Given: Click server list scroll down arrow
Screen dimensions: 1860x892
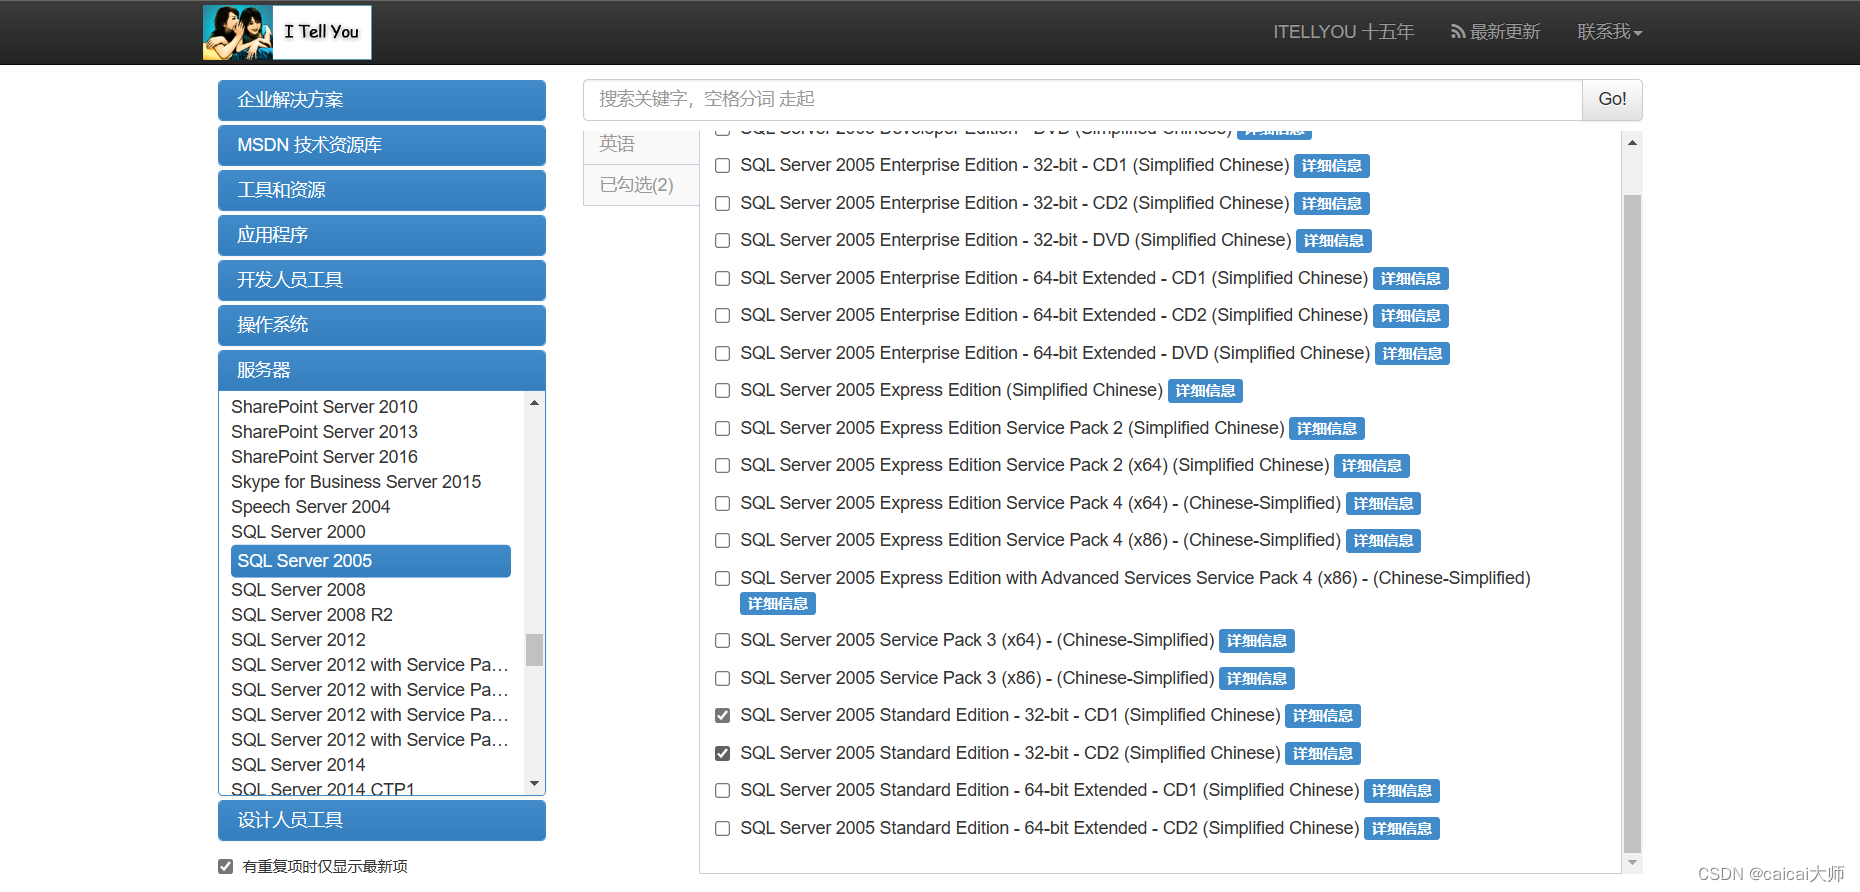Looking at the screenshot, I should click(535, 784).
